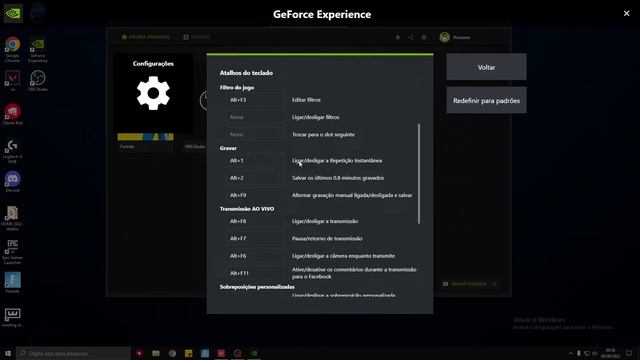Click the 'Gravar' section heading
This screenshot has width=640, height=360.
(x=228, y=148)
